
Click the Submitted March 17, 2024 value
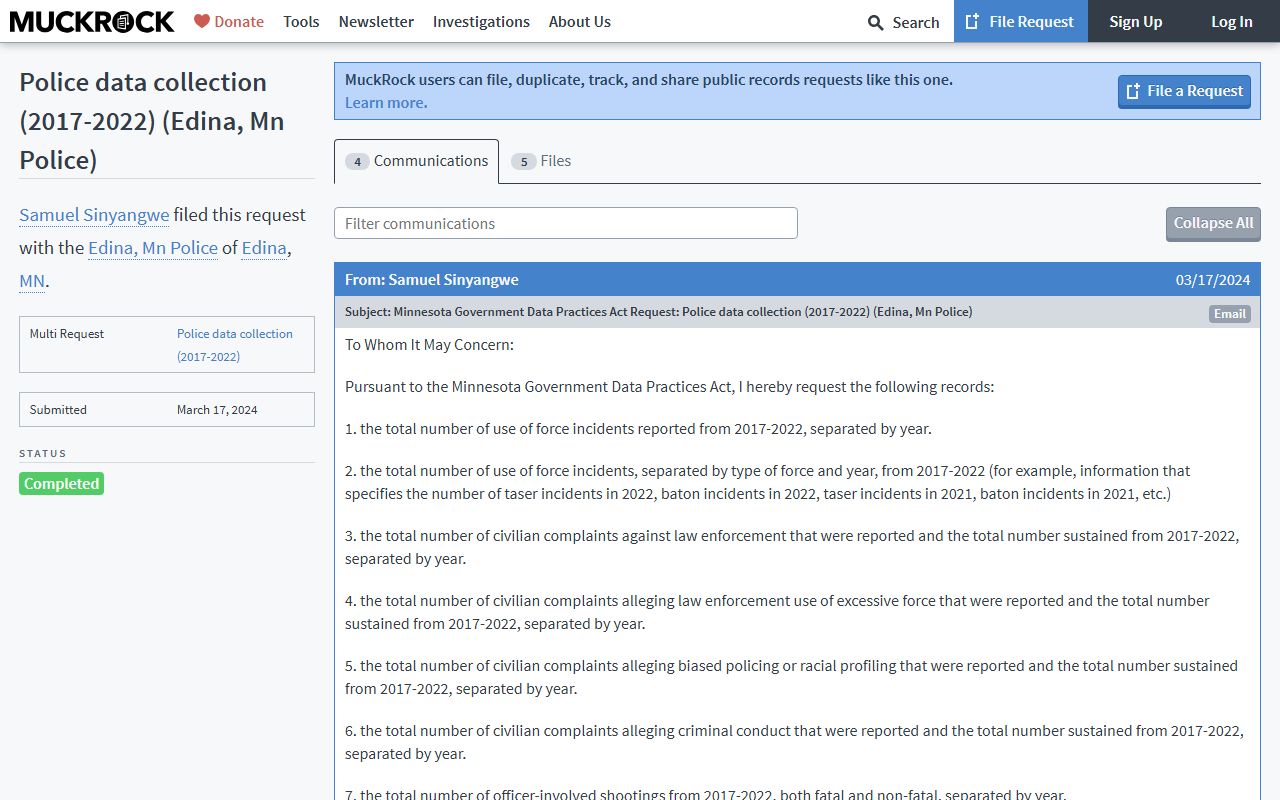(x=217, y=410)
